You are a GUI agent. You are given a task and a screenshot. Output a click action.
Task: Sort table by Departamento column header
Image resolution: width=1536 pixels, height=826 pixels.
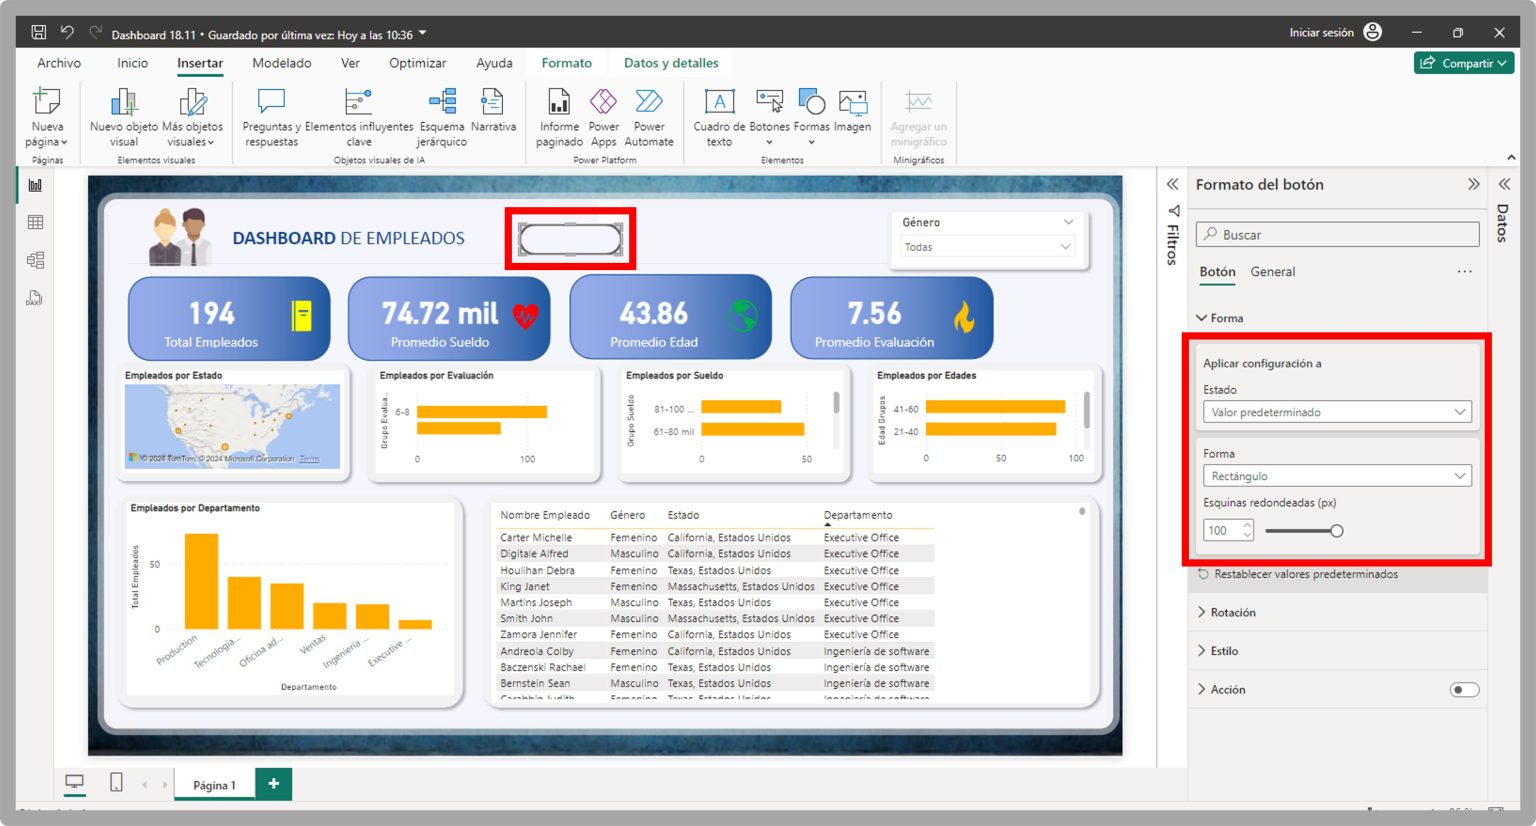tap(858, 515)
